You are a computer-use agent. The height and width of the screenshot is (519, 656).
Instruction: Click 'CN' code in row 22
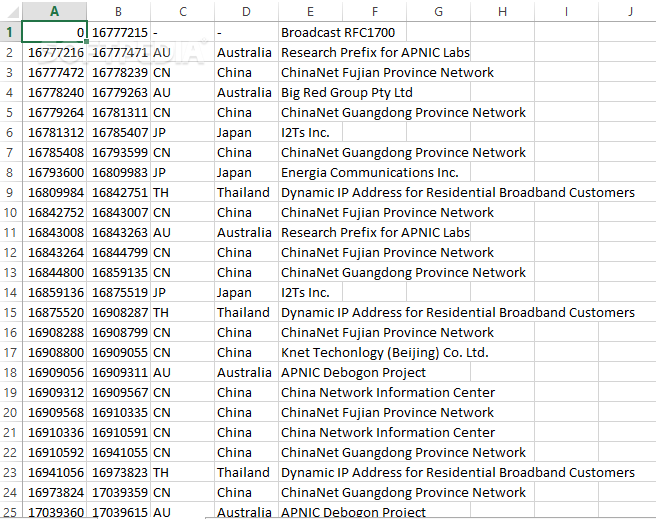pos(182,453)
